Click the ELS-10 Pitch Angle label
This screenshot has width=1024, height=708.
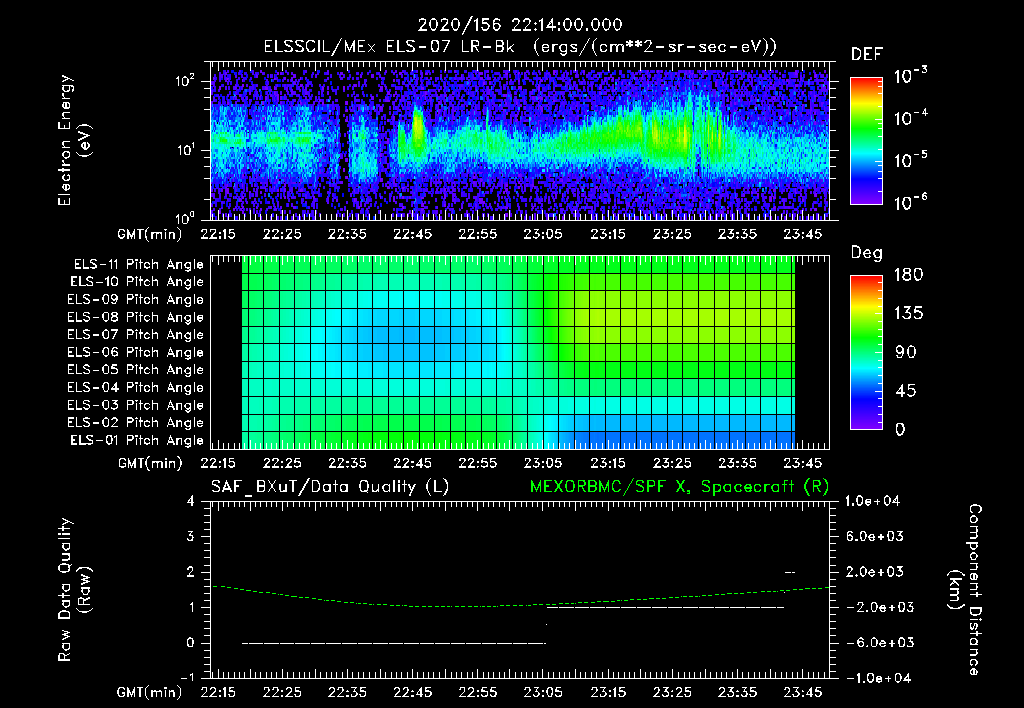tap(137, 282)
